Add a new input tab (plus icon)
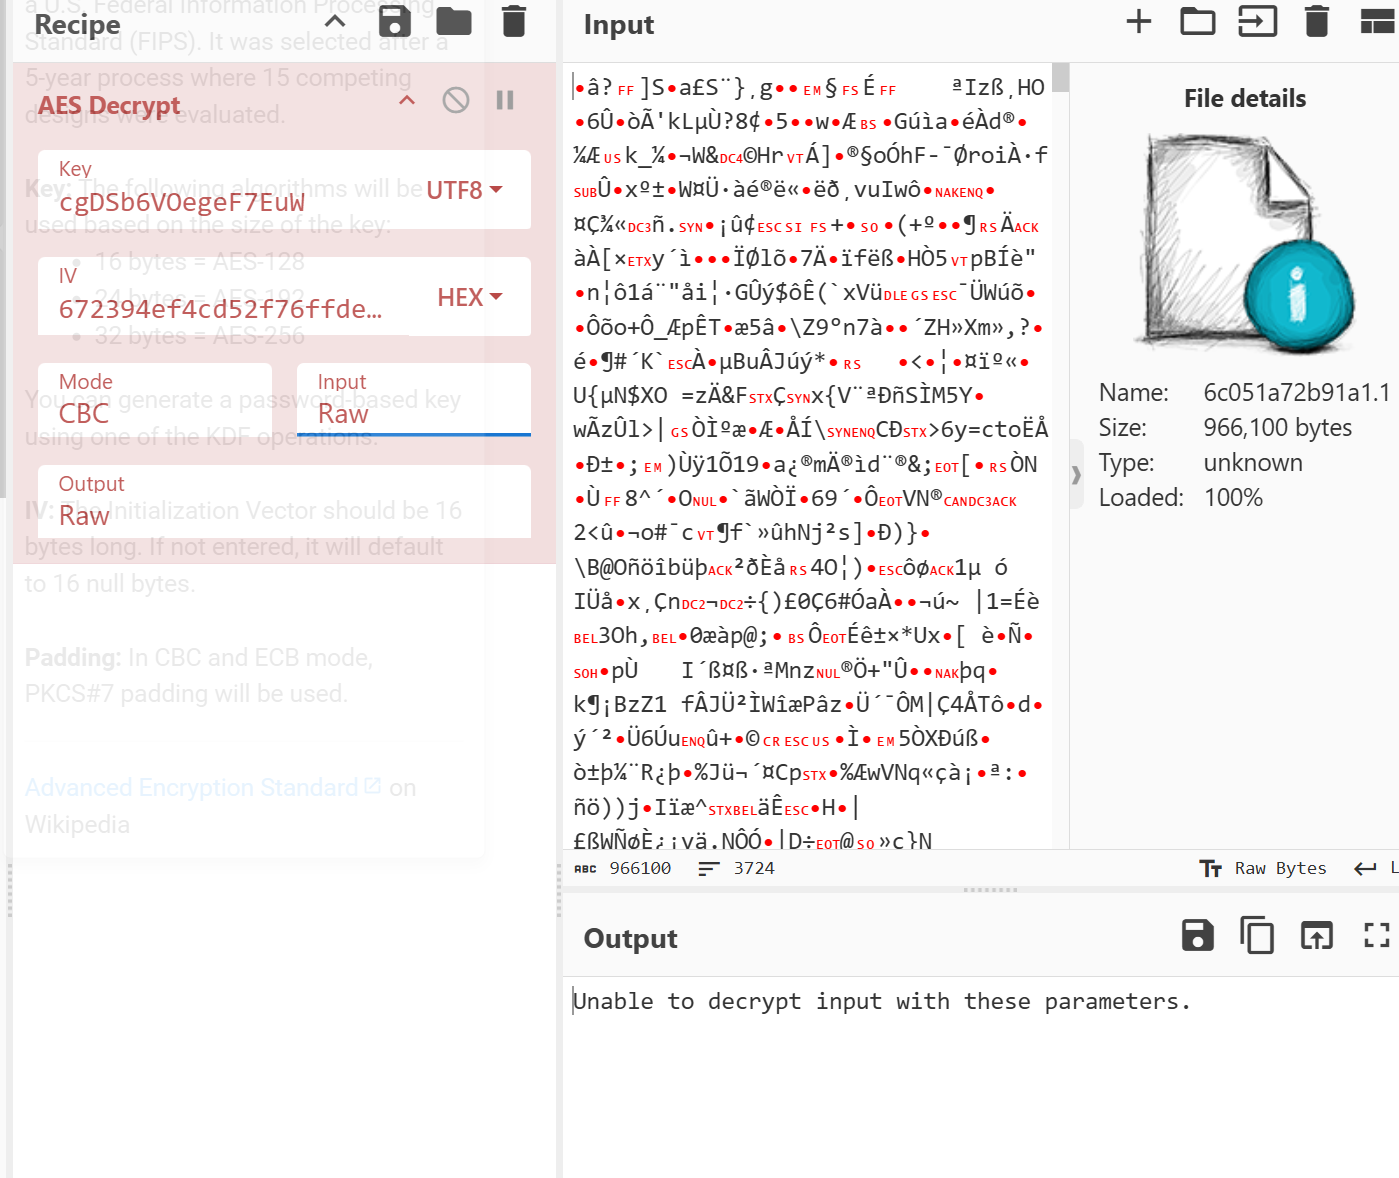Screen dimensions: 1399x1178 (x=1139, y=21)
